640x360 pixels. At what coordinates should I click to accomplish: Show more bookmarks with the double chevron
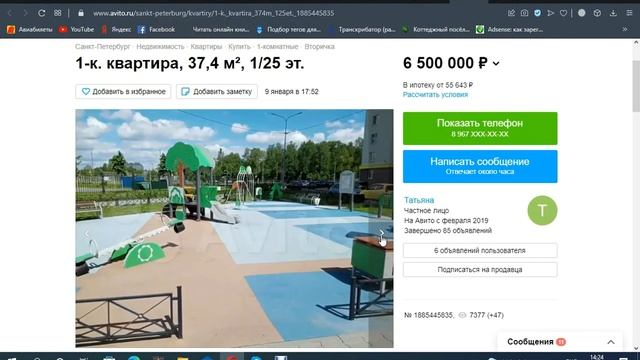tap(625, 29)
